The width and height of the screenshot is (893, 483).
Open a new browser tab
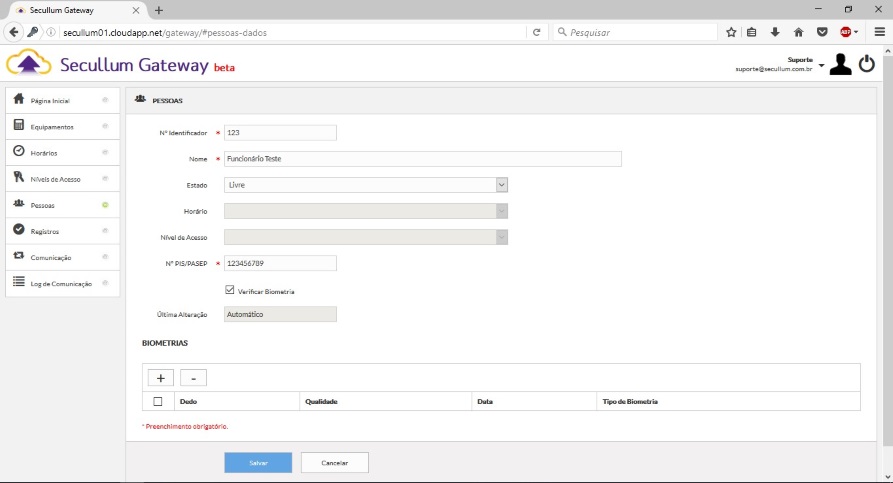click(158, 9)
